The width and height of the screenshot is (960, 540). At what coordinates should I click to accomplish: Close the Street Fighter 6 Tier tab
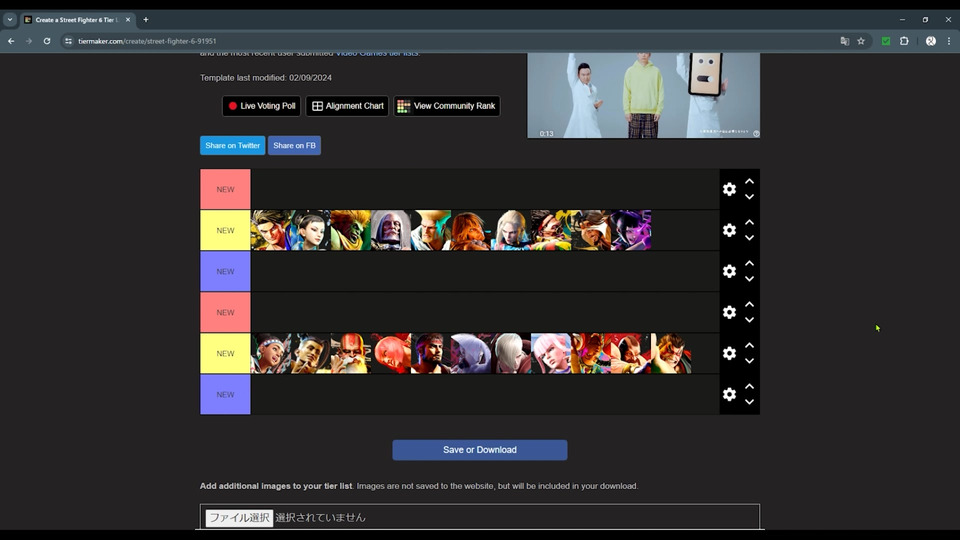pyautogui.click(x=128, y=20)
